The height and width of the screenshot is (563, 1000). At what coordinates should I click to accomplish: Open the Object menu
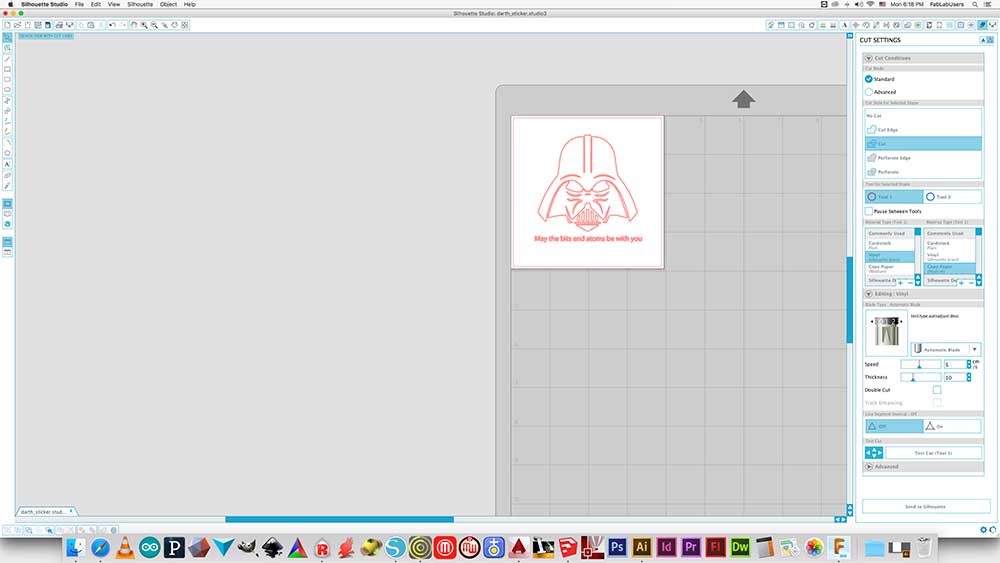pyautogui.click(x=168, y=4)
